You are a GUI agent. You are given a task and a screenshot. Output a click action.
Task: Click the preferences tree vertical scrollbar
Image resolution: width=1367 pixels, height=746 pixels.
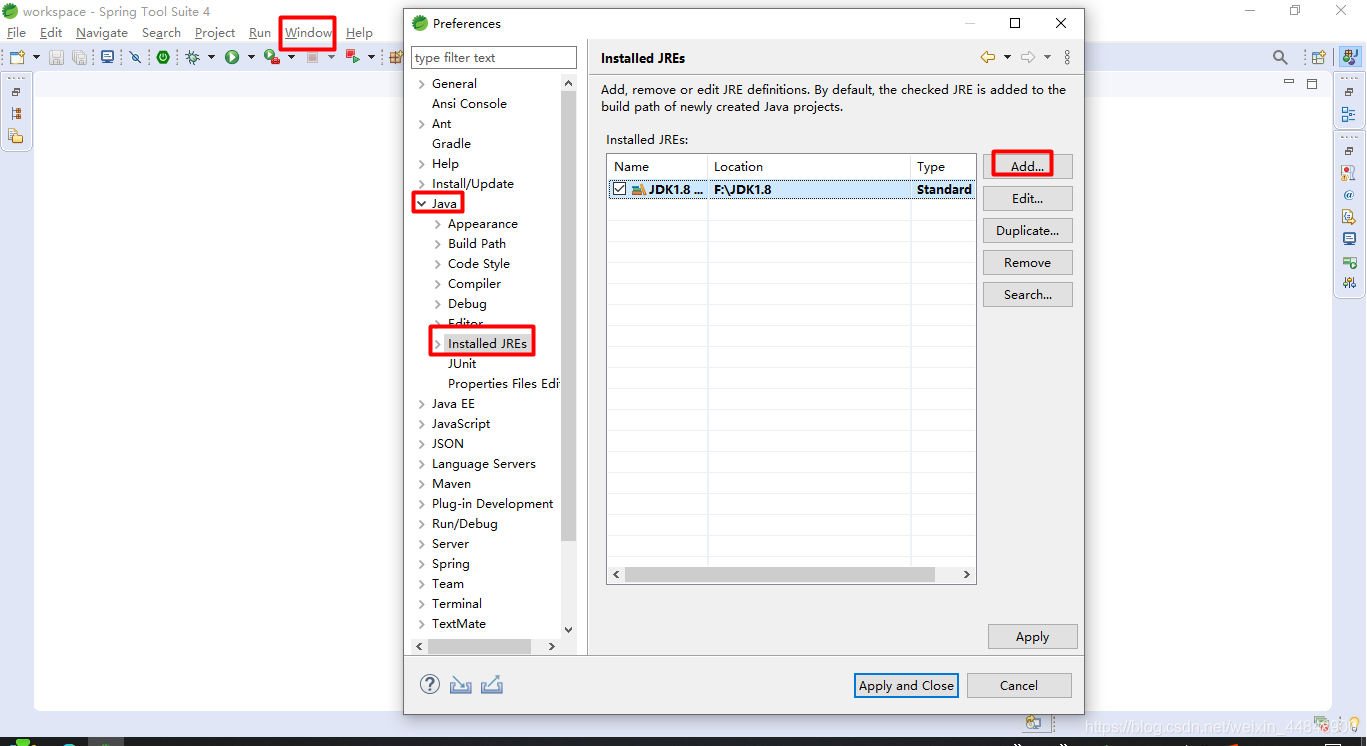pyautogui.click(x=569, y=316)
